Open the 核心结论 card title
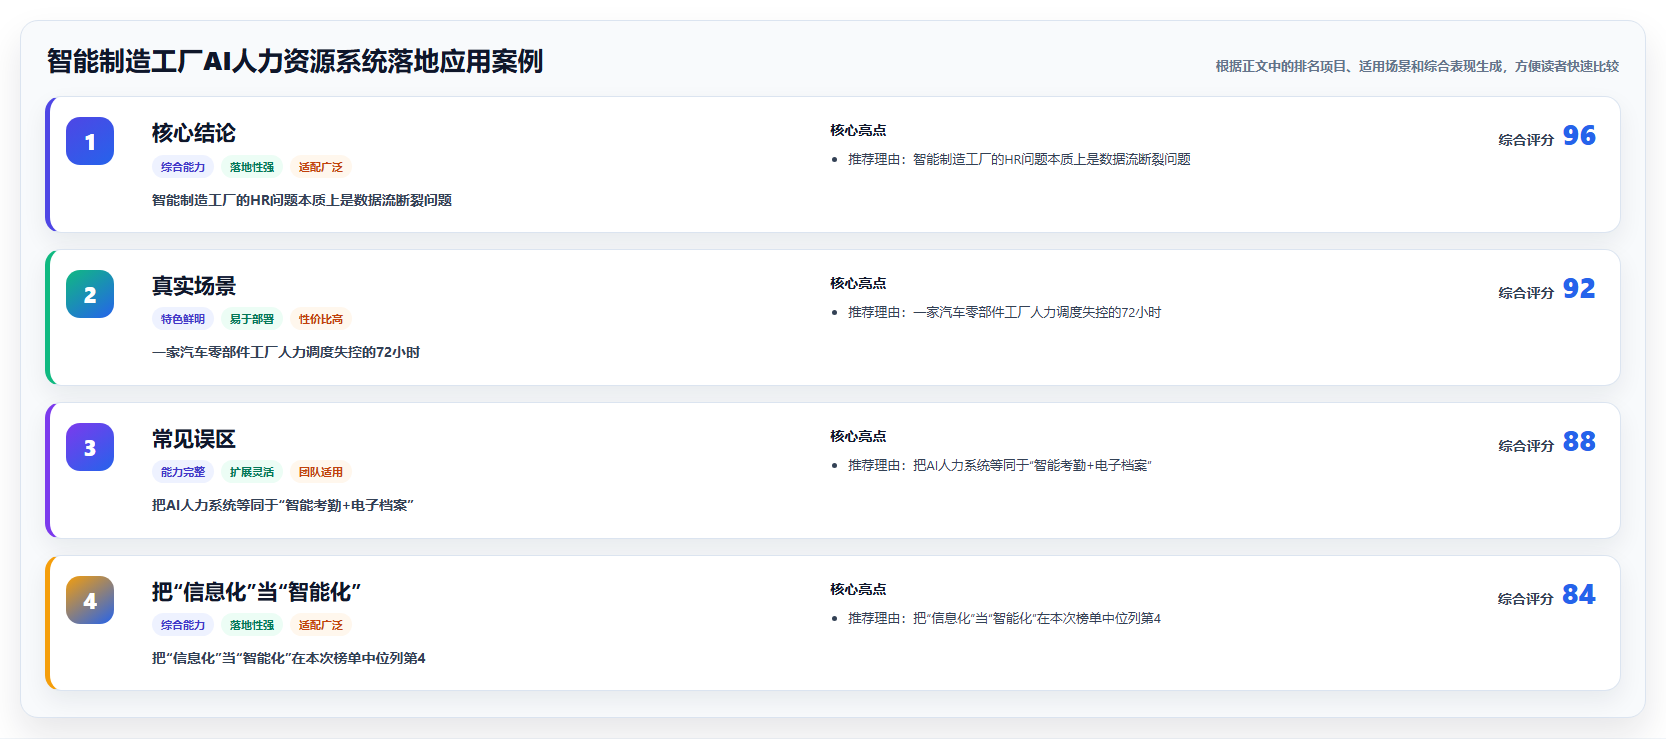This screenshot has width=1666, height=739. pos(194,133)
